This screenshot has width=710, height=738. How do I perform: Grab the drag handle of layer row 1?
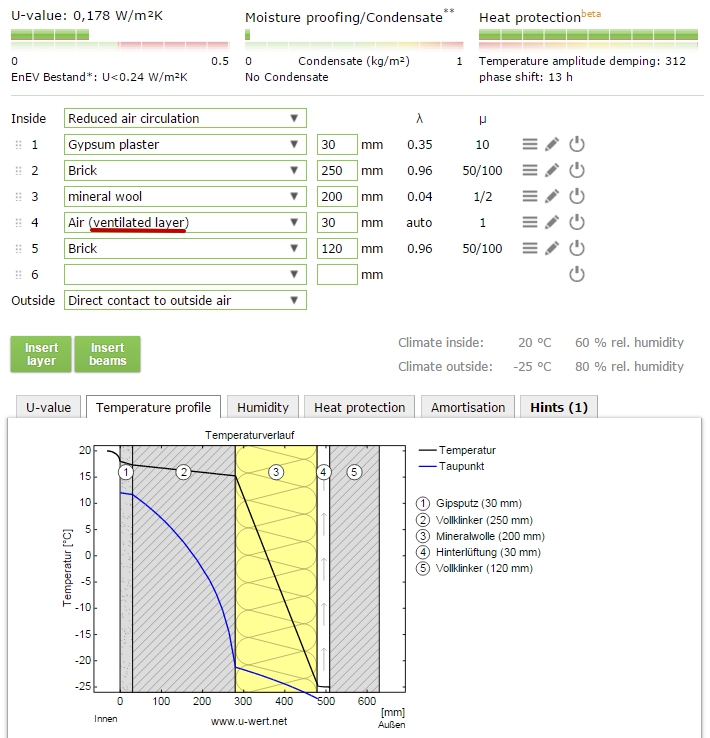pos(18,145)
